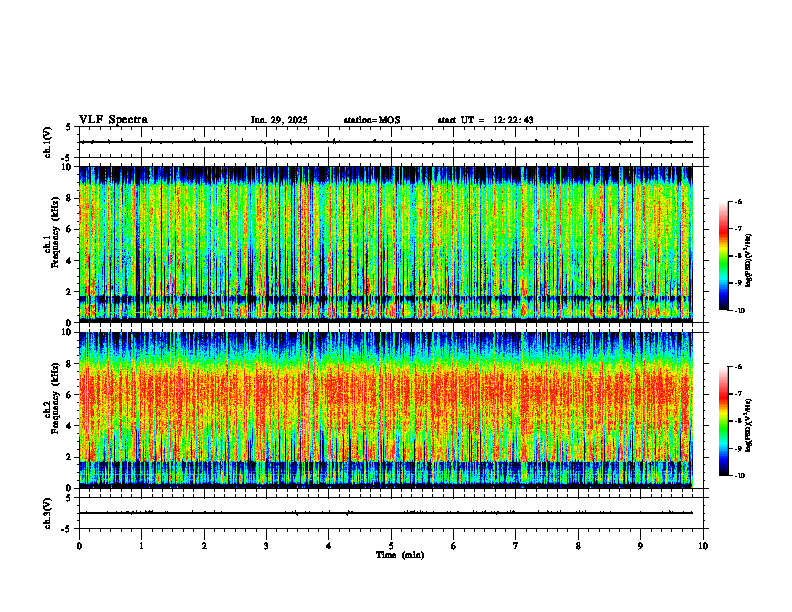
Task: Click time axis tick label "3"
Action: point(266,546)
